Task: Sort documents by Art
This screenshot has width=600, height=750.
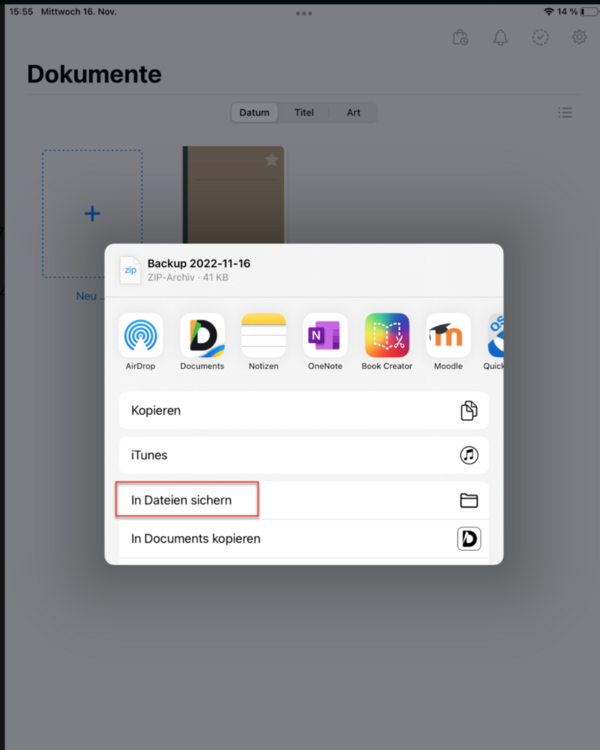Action: click(x=354, y=112)
